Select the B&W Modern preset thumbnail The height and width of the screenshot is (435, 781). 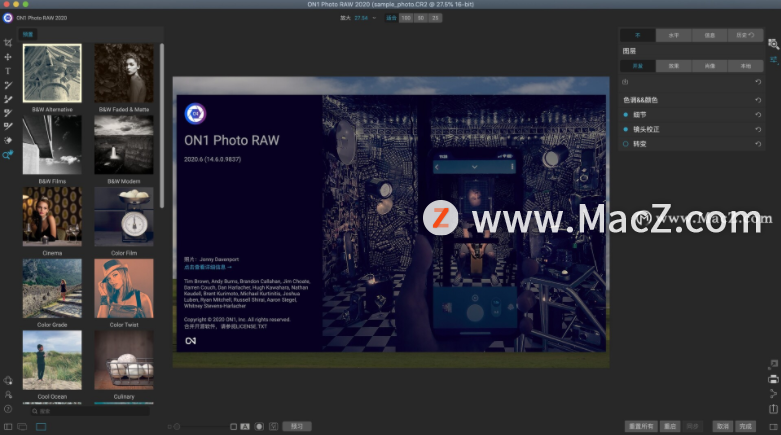click(124, 145)
